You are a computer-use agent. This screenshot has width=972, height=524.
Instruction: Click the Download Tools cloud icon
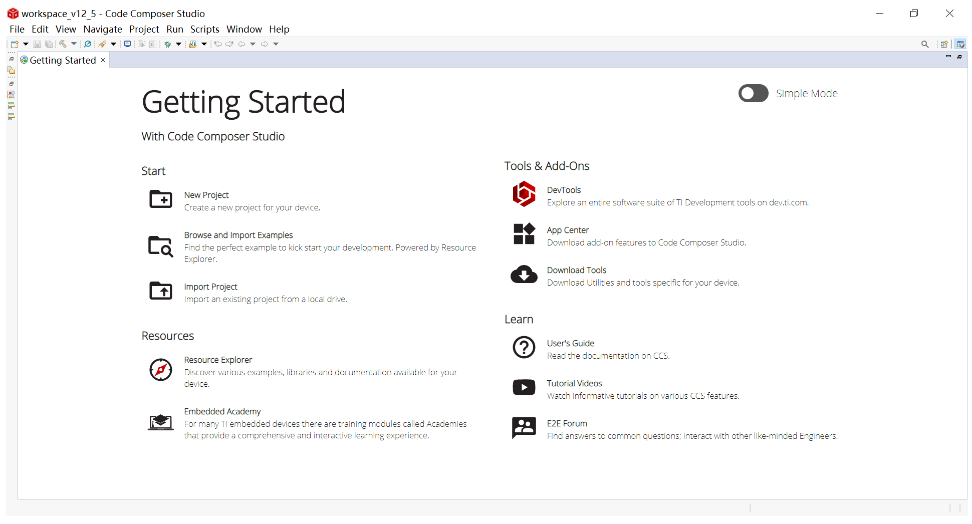coord(524,274)
